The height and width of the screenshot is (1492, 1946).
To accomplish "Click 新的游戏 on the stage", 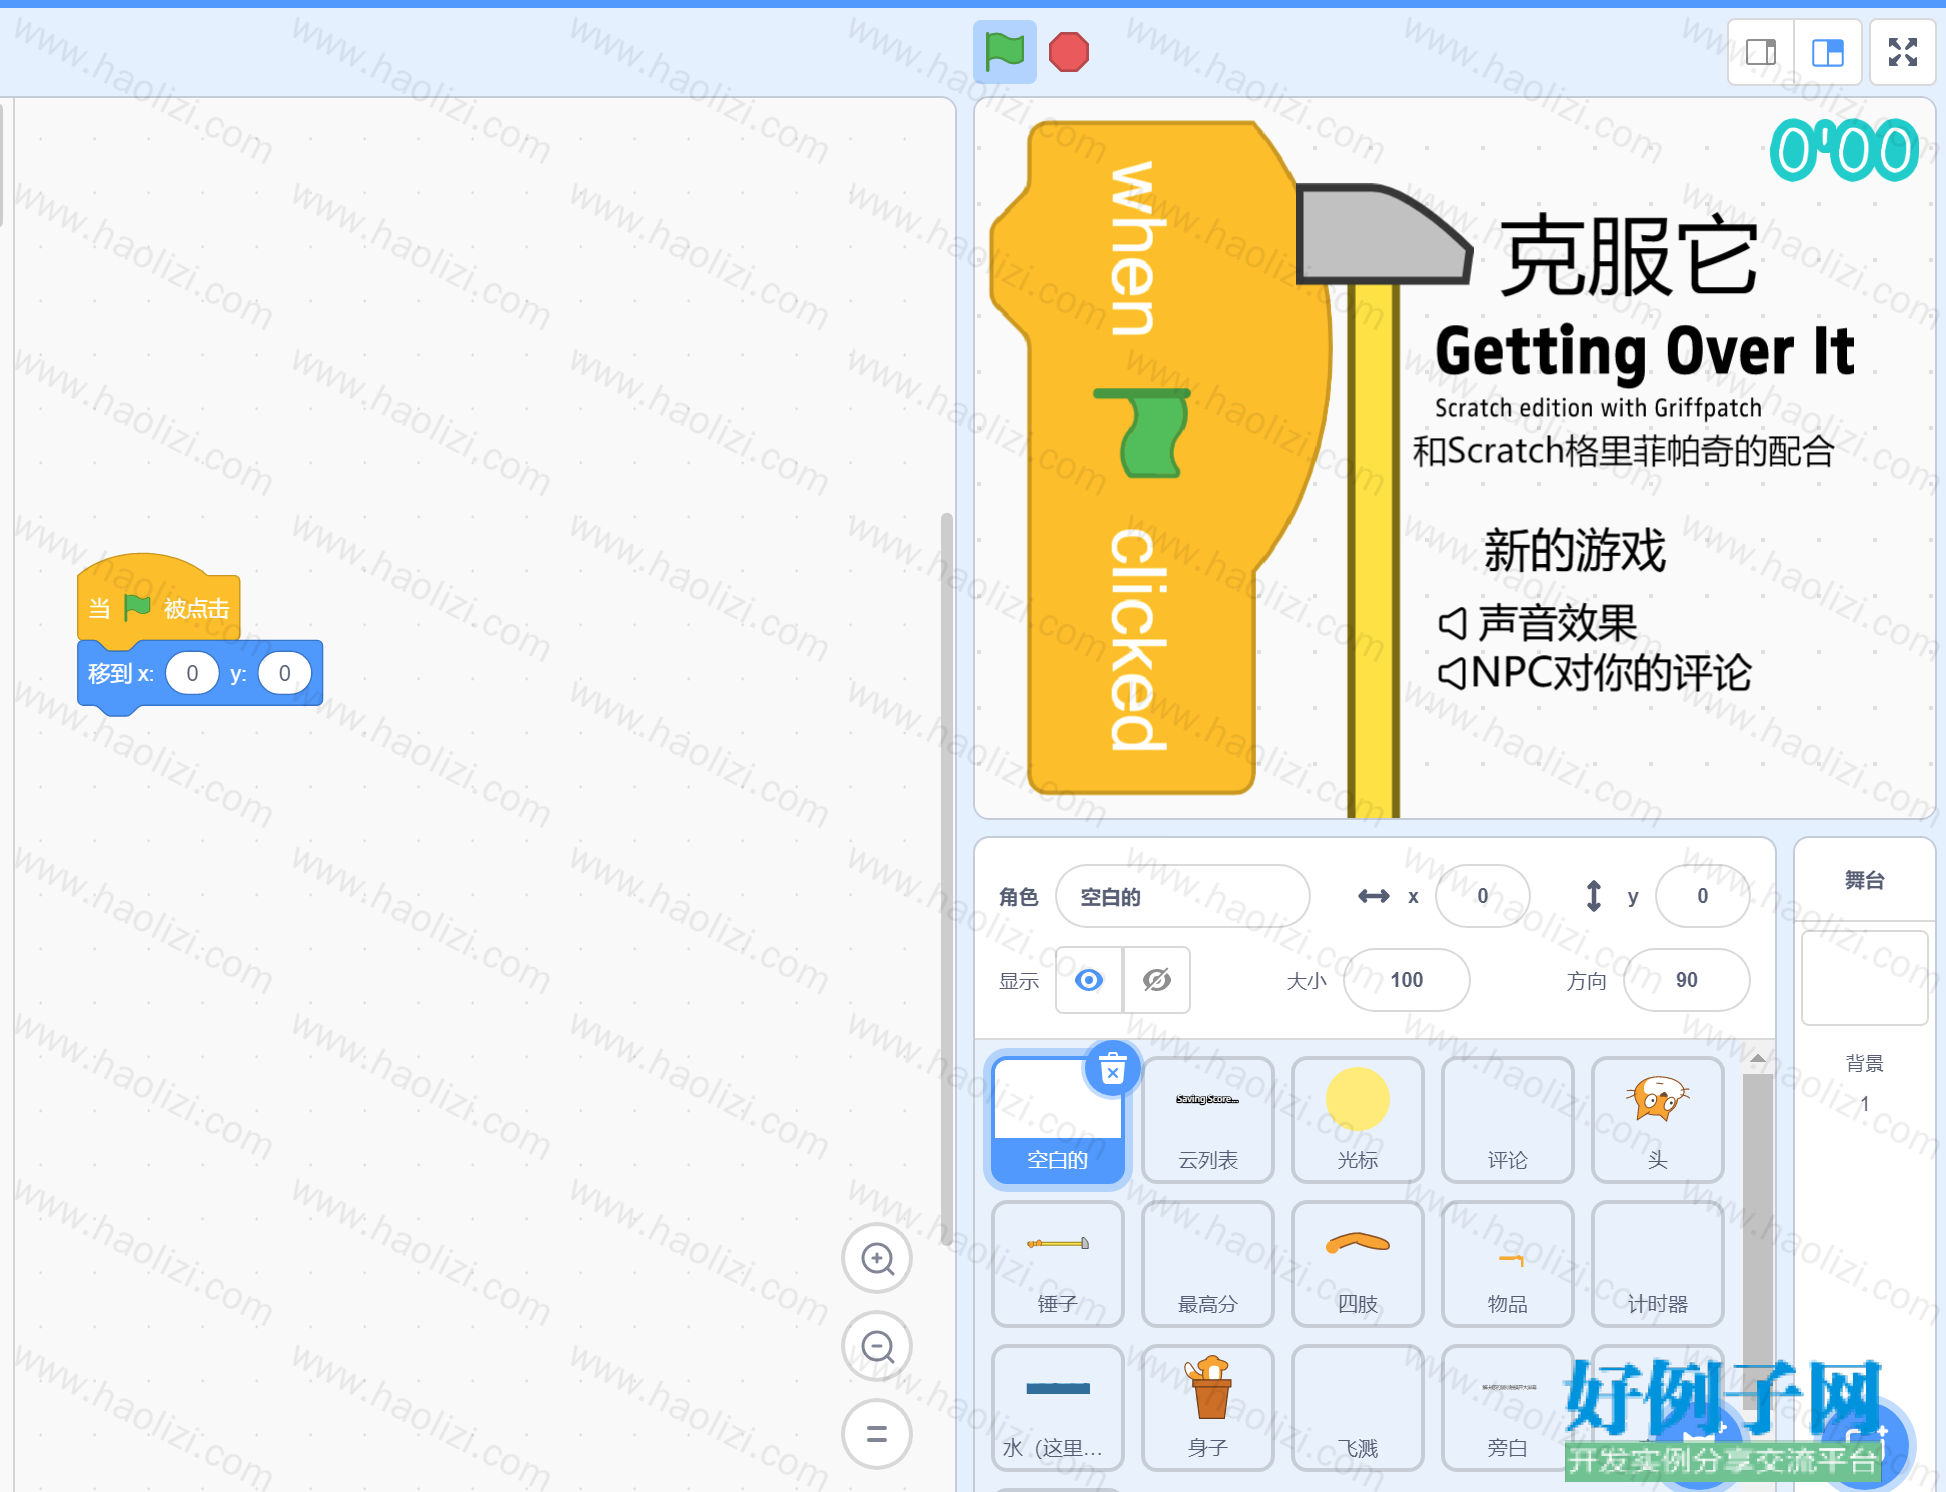I will click(x=1575, y=551).
